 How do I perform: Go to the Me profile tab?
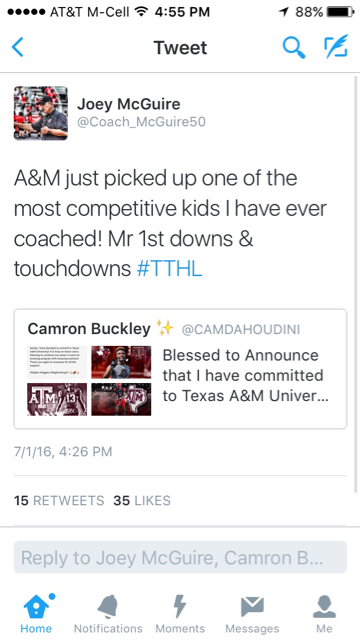[x=324, y=613]
